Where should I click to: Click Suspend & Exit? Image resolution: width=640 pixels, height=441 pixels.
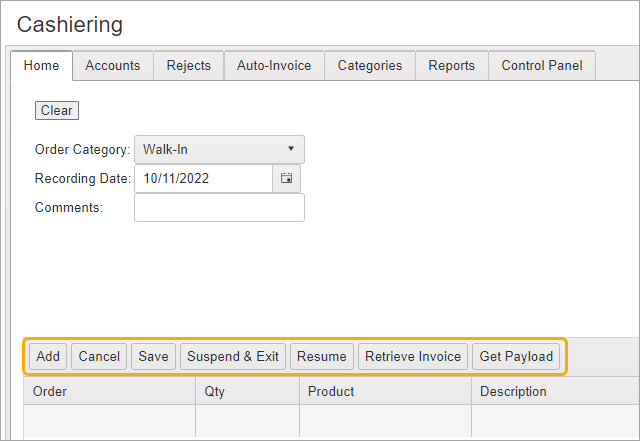tap(233, 356)
